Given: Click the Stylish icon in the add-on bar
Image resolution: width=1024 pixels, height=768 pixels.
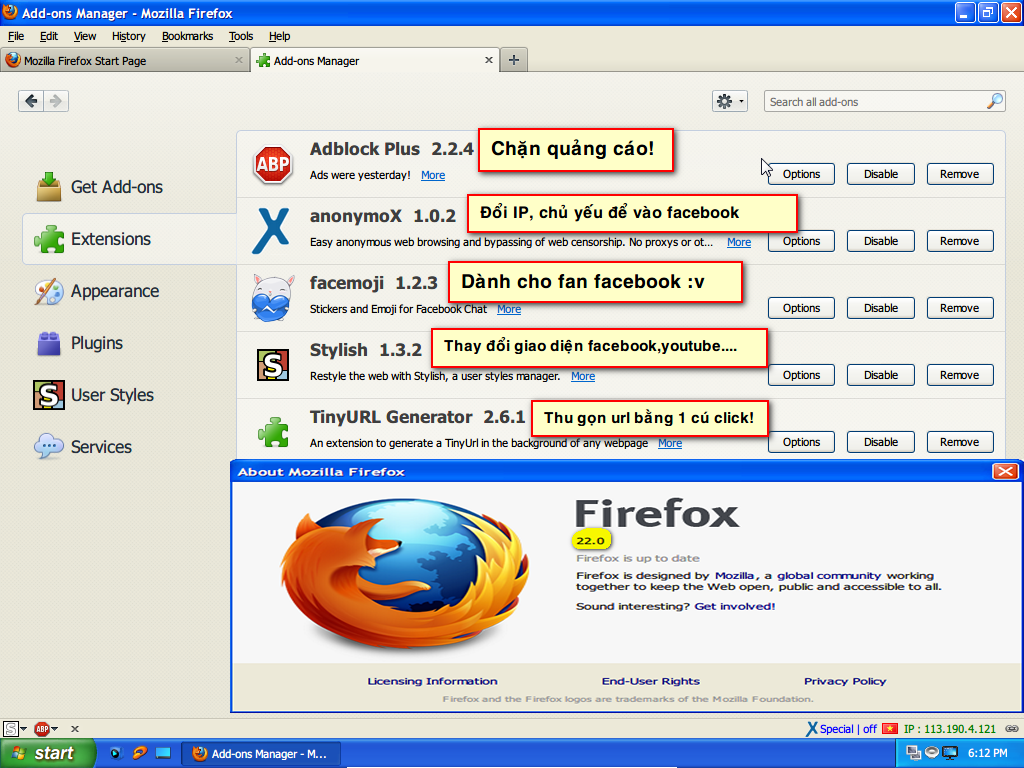Looking at the screenshot, I should [10, 728].
